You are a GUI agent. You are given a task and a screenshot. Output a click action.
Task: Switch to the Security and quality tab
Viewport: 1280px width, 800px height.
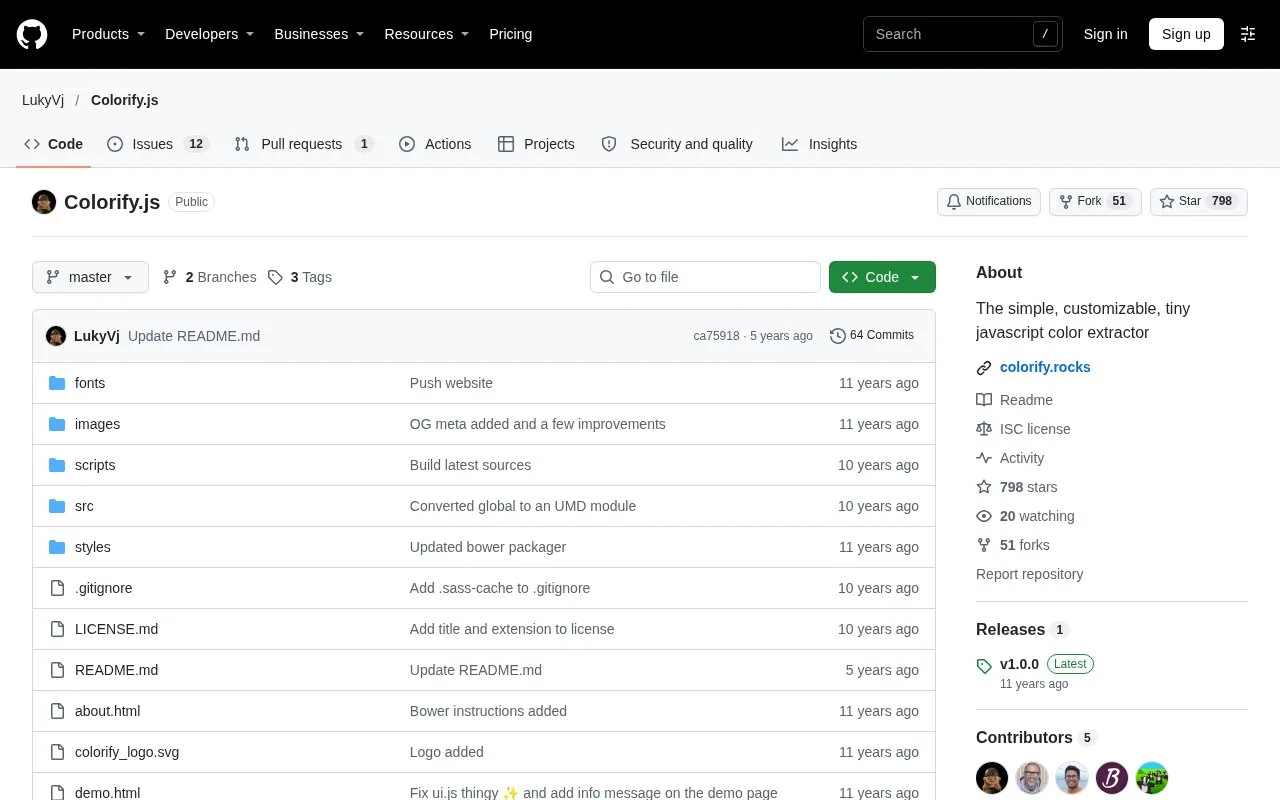point(677,144)
